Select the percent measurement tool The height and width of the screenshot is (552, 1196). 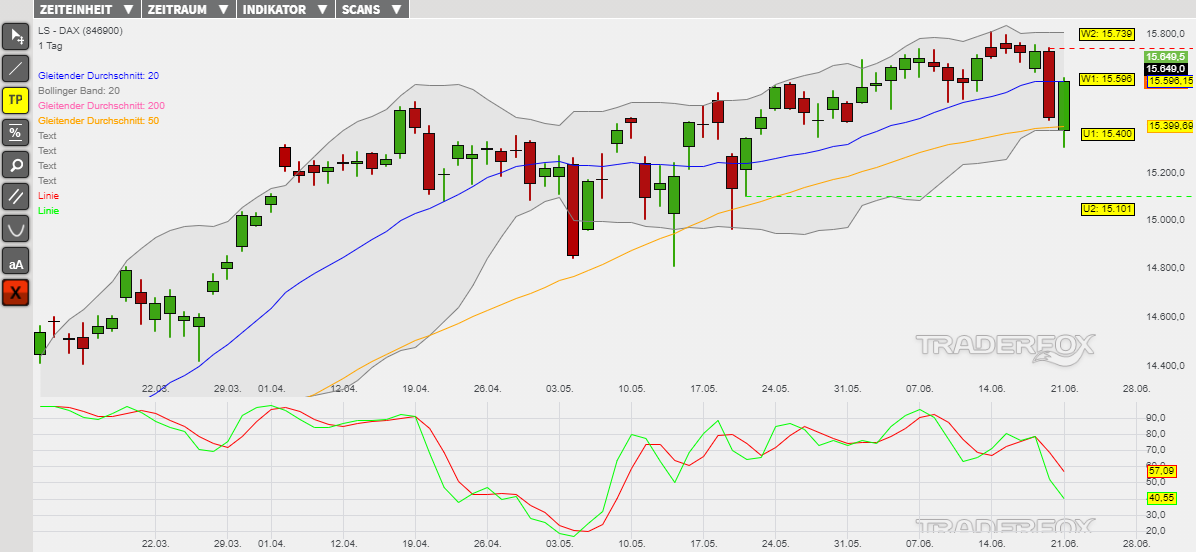[x=16, y=132]
